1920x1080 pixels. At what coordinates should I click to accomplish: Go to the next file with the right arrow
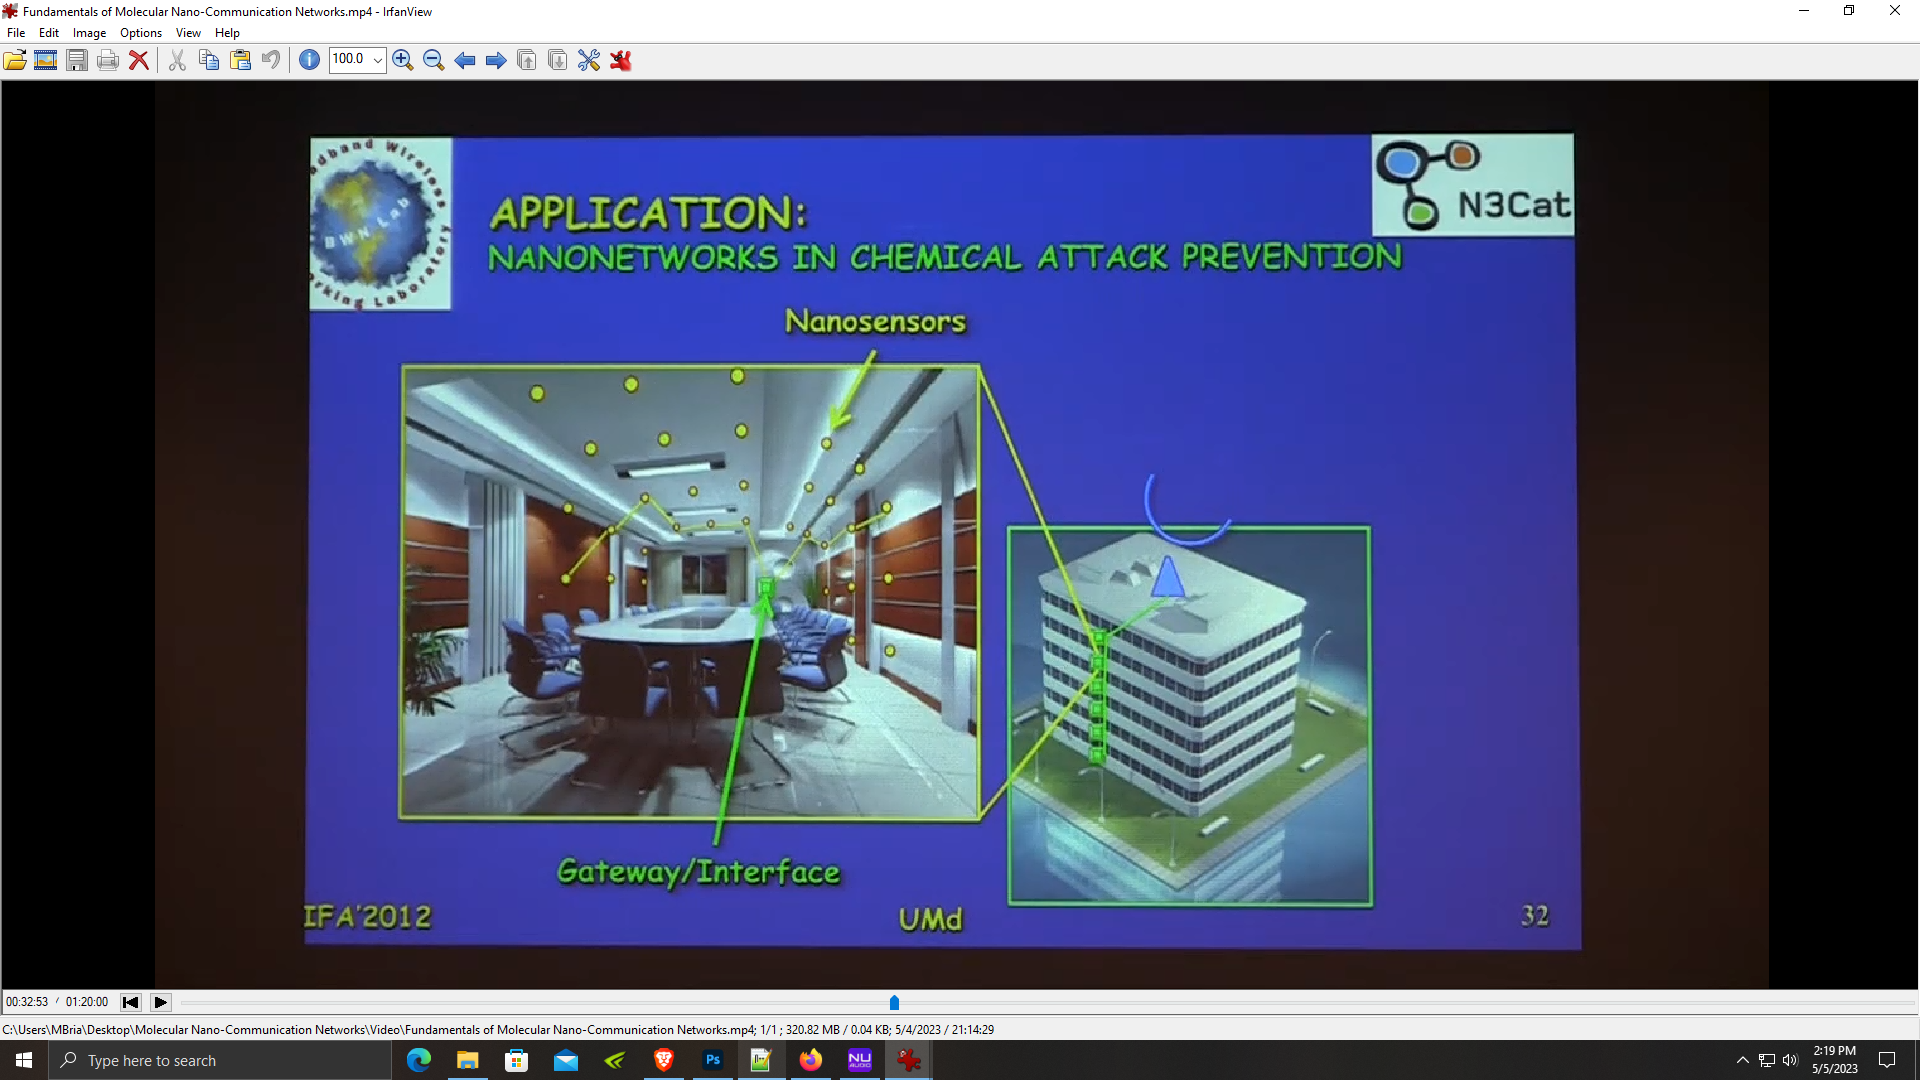click(496, 61)
